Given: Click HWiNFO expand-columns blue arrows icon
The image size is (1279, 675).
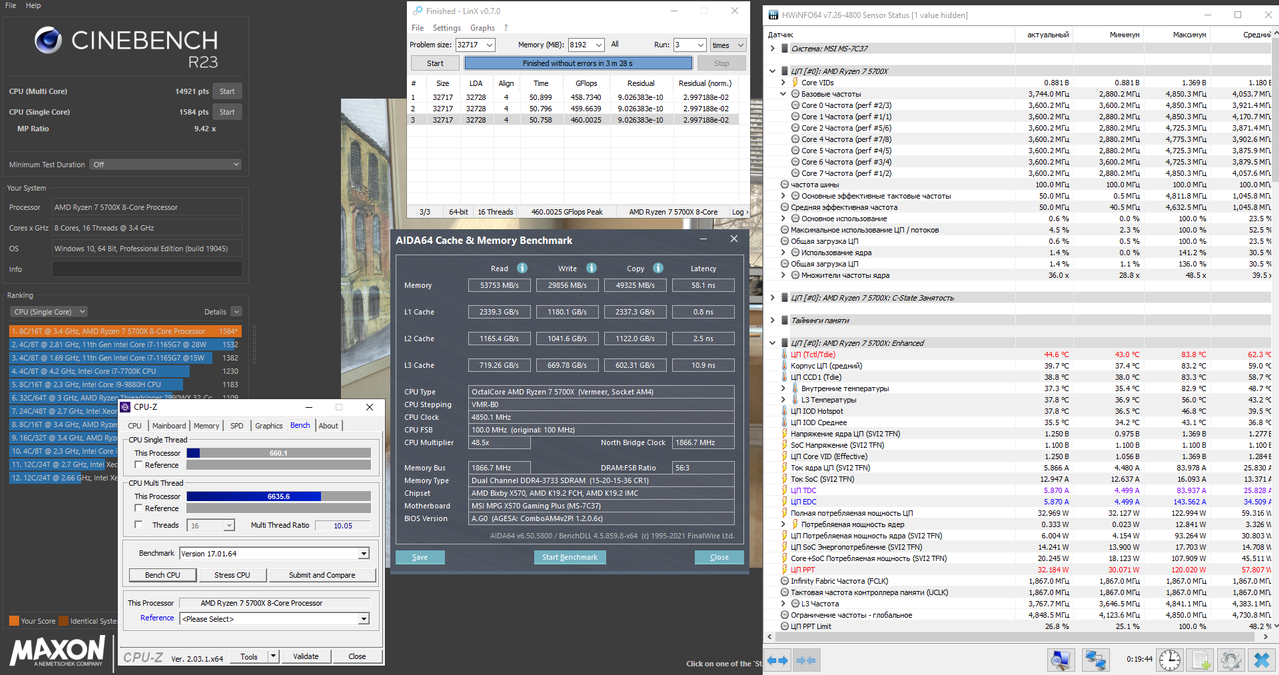Looking at the screenshot, I should 777,660.
